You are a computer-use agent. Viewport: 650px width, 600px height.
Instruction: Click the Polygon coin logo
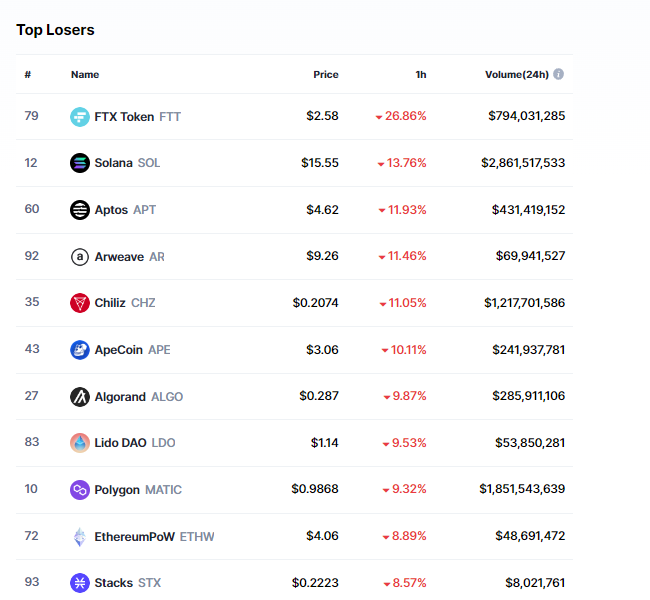pos(80,490)
